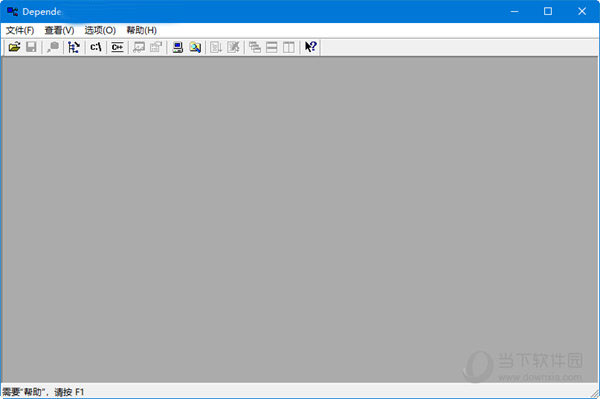Image resolution: width=600 pixels, height=399 pixels.
Task: Click view module in external viewer icon
Action: tap(139, 47)
